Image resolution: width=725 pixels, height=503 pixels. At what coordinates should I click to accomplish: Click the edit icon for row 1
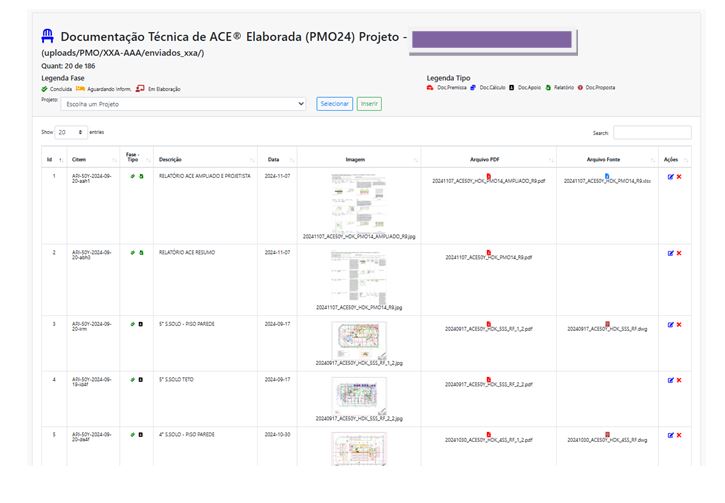pyautogui.click(x=670, y=176)
